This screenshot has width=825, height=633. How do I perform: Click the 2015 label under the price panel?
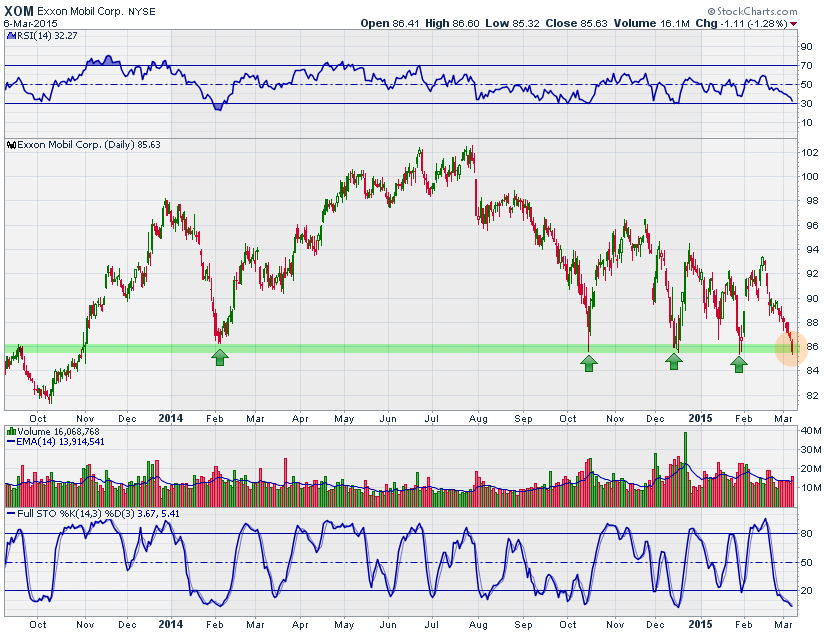pos(700,419)
